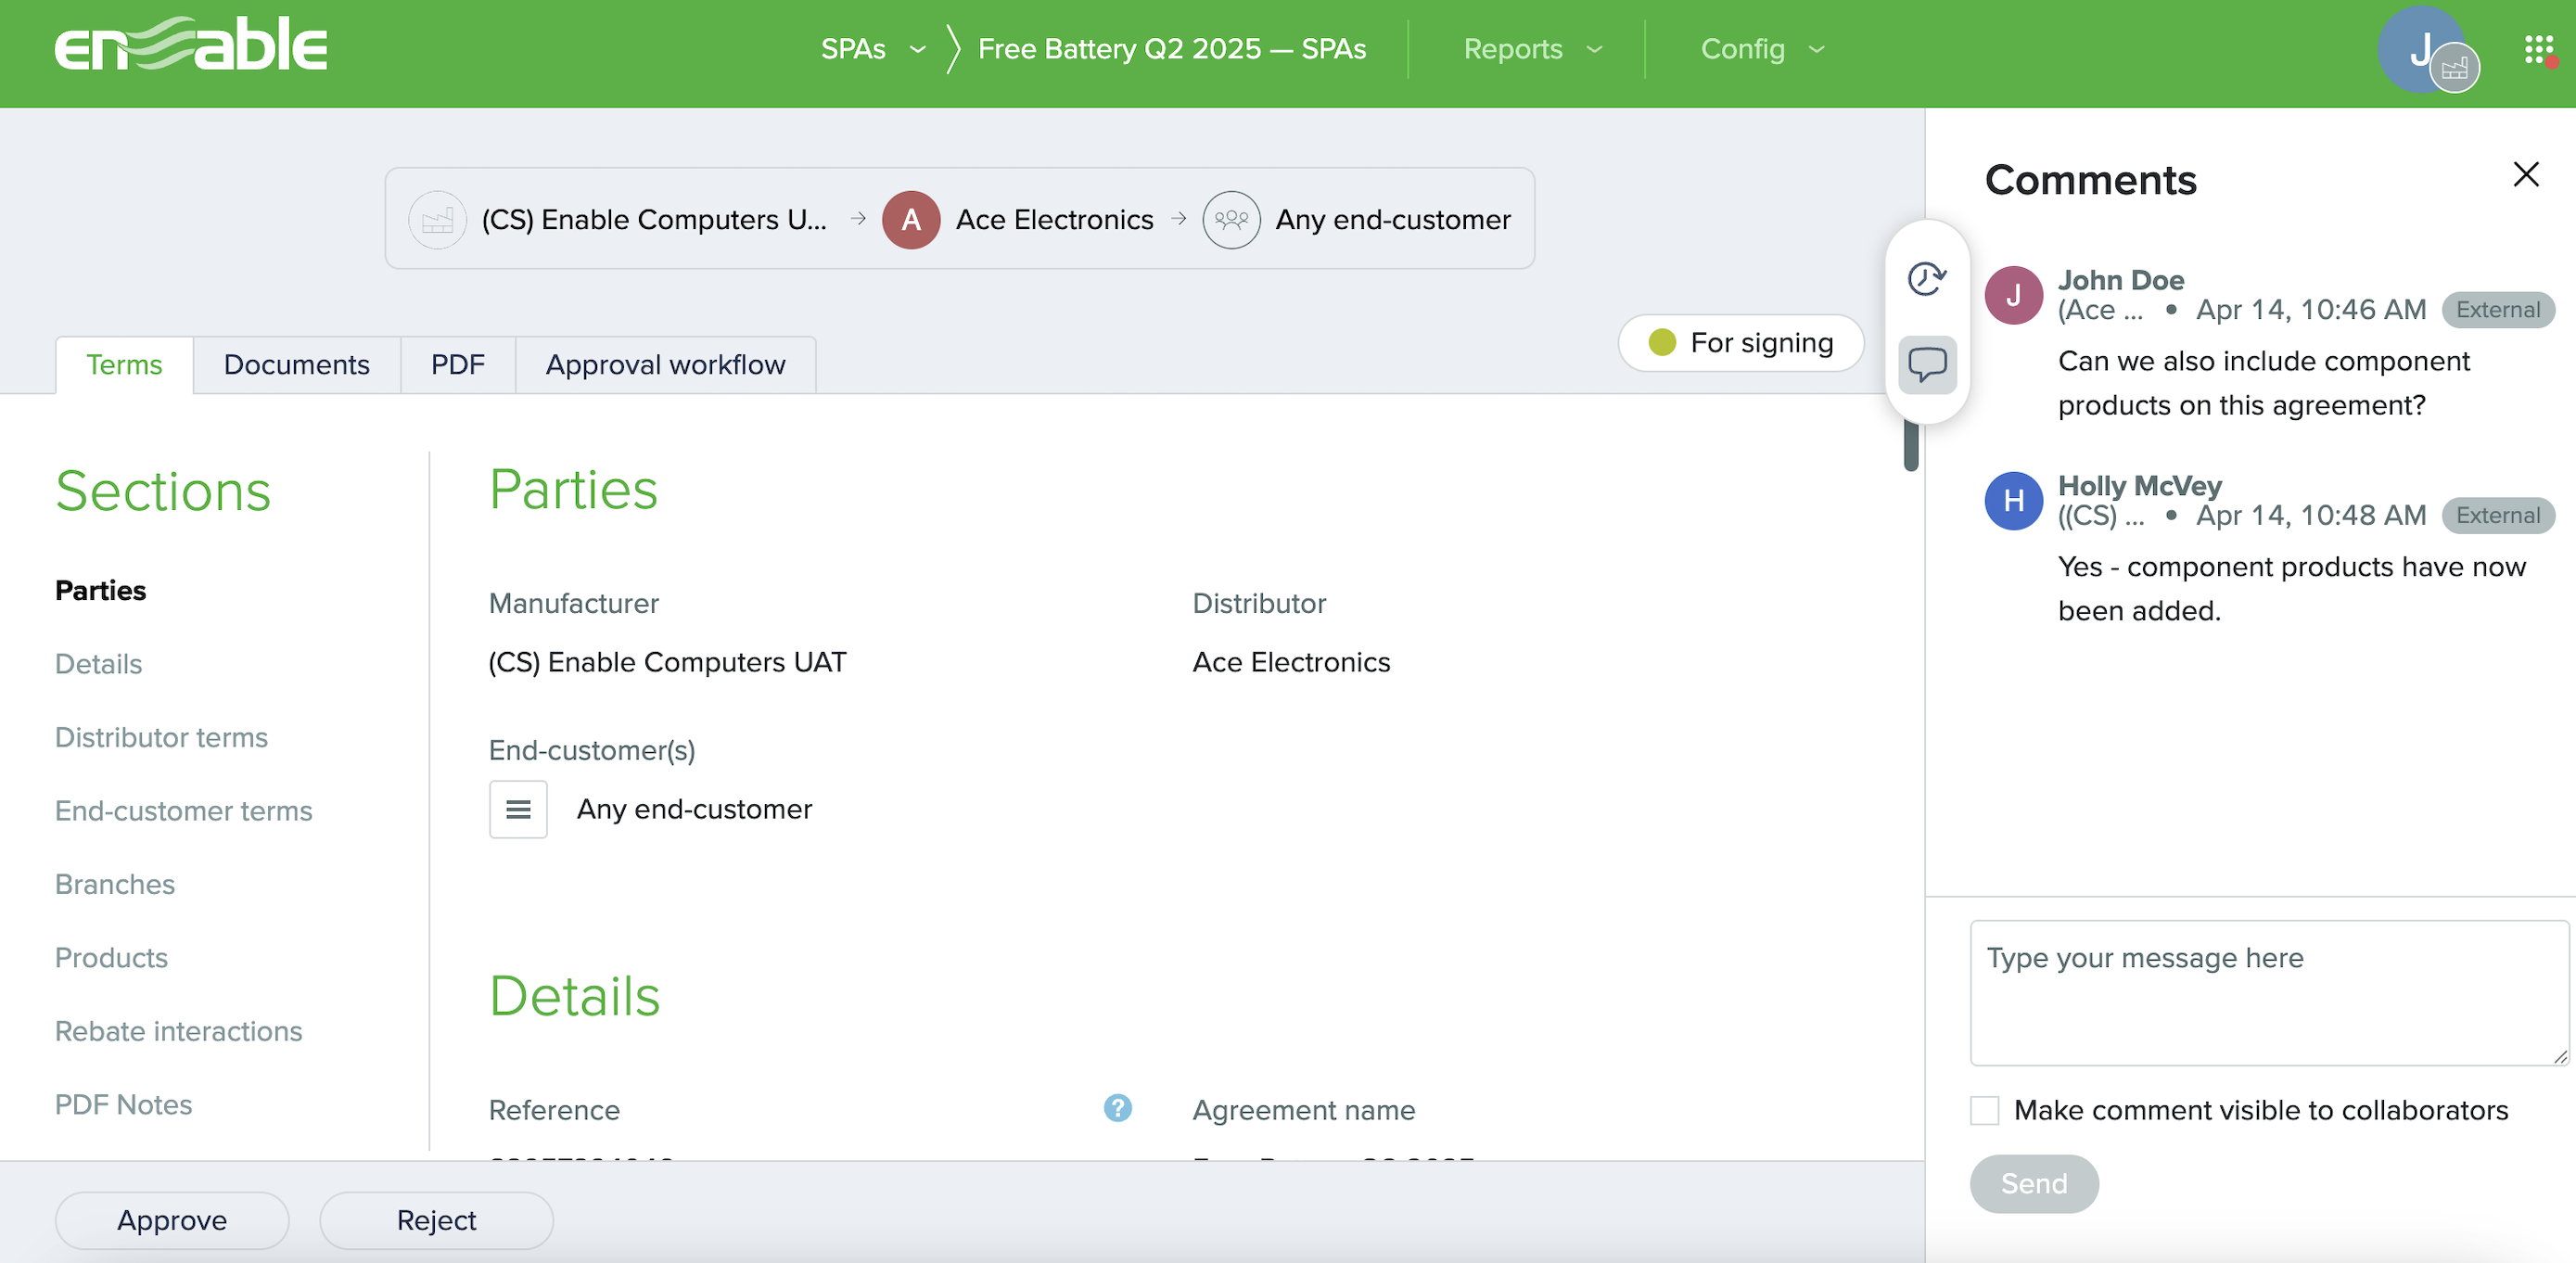
Task: Open the activity history clock icon
Action: click(1927, 279)
